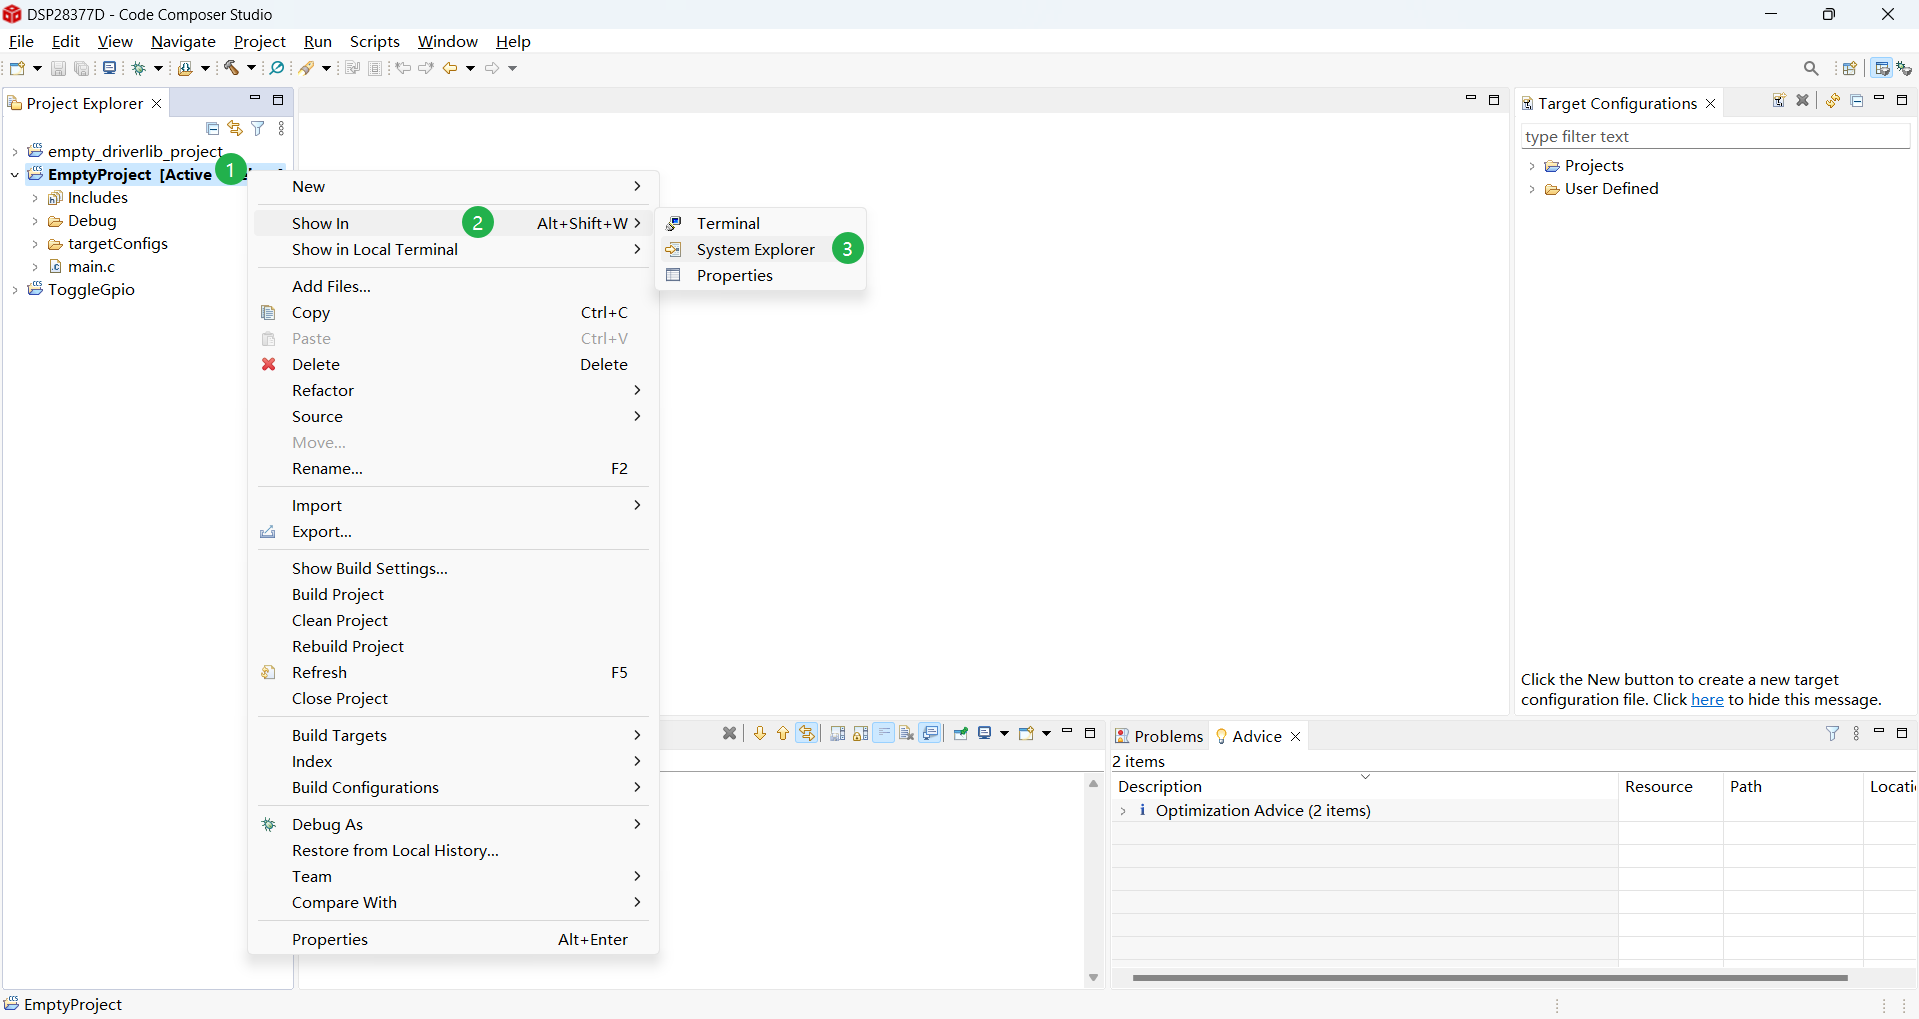The height and width of the screenshot is (1019, 1919).
Task: Select System Explorer from the submenu
Action: tap(755, 250)
